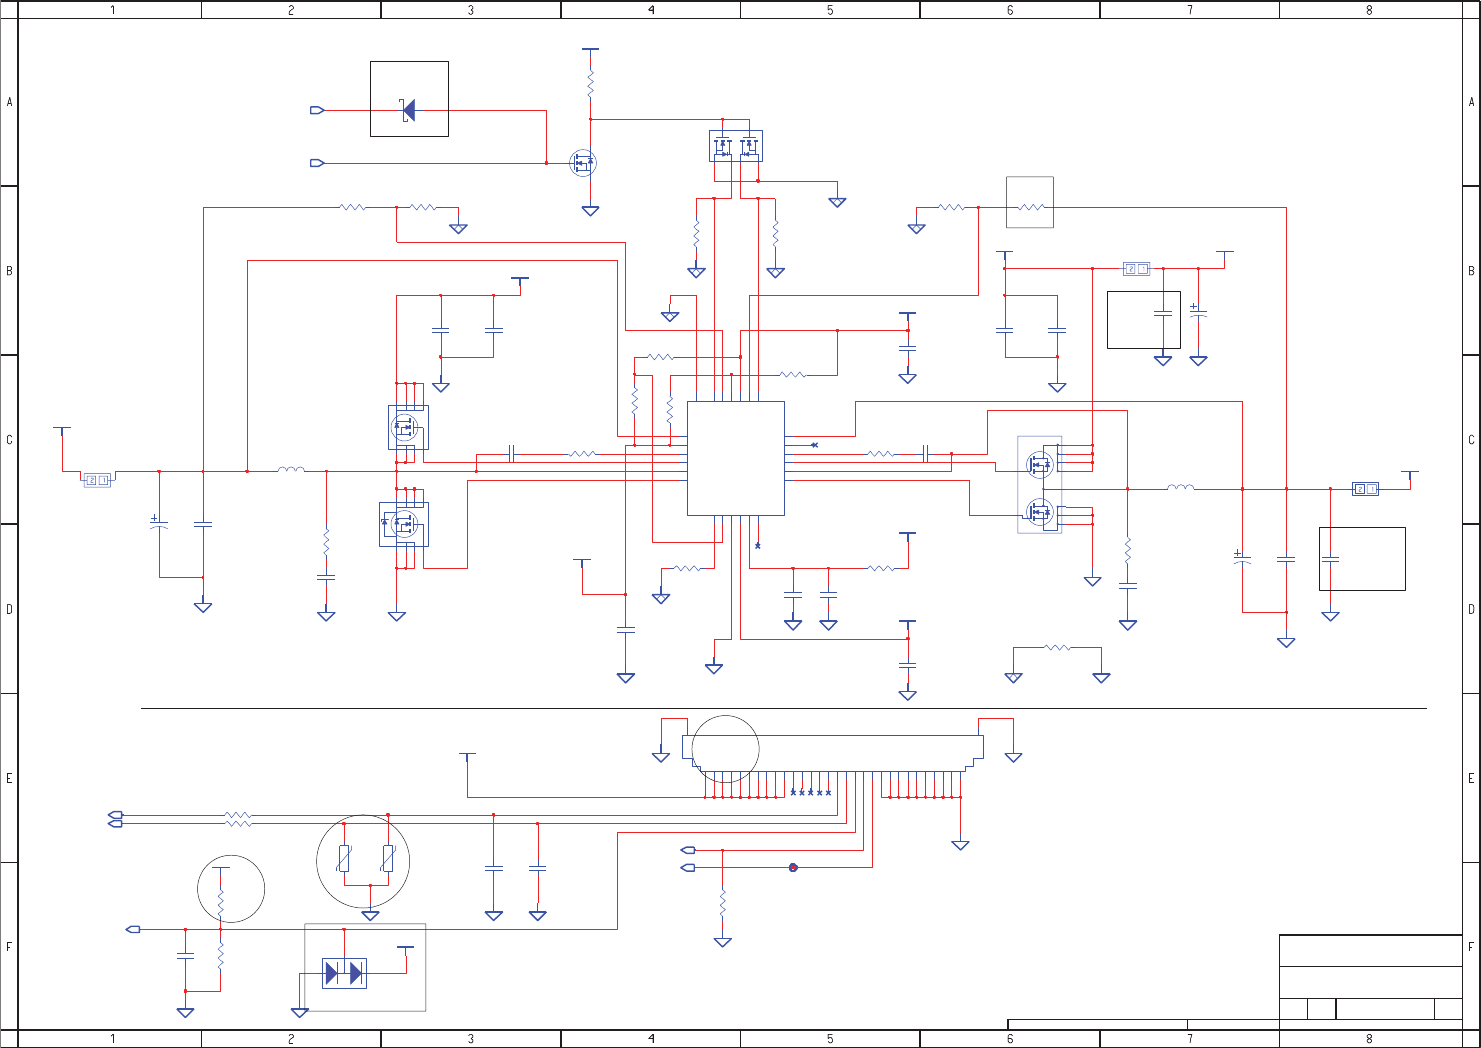Click the stacked double port in zone E1
The height and width of the screenshot is (1048, 1481).
coord(115,819)
